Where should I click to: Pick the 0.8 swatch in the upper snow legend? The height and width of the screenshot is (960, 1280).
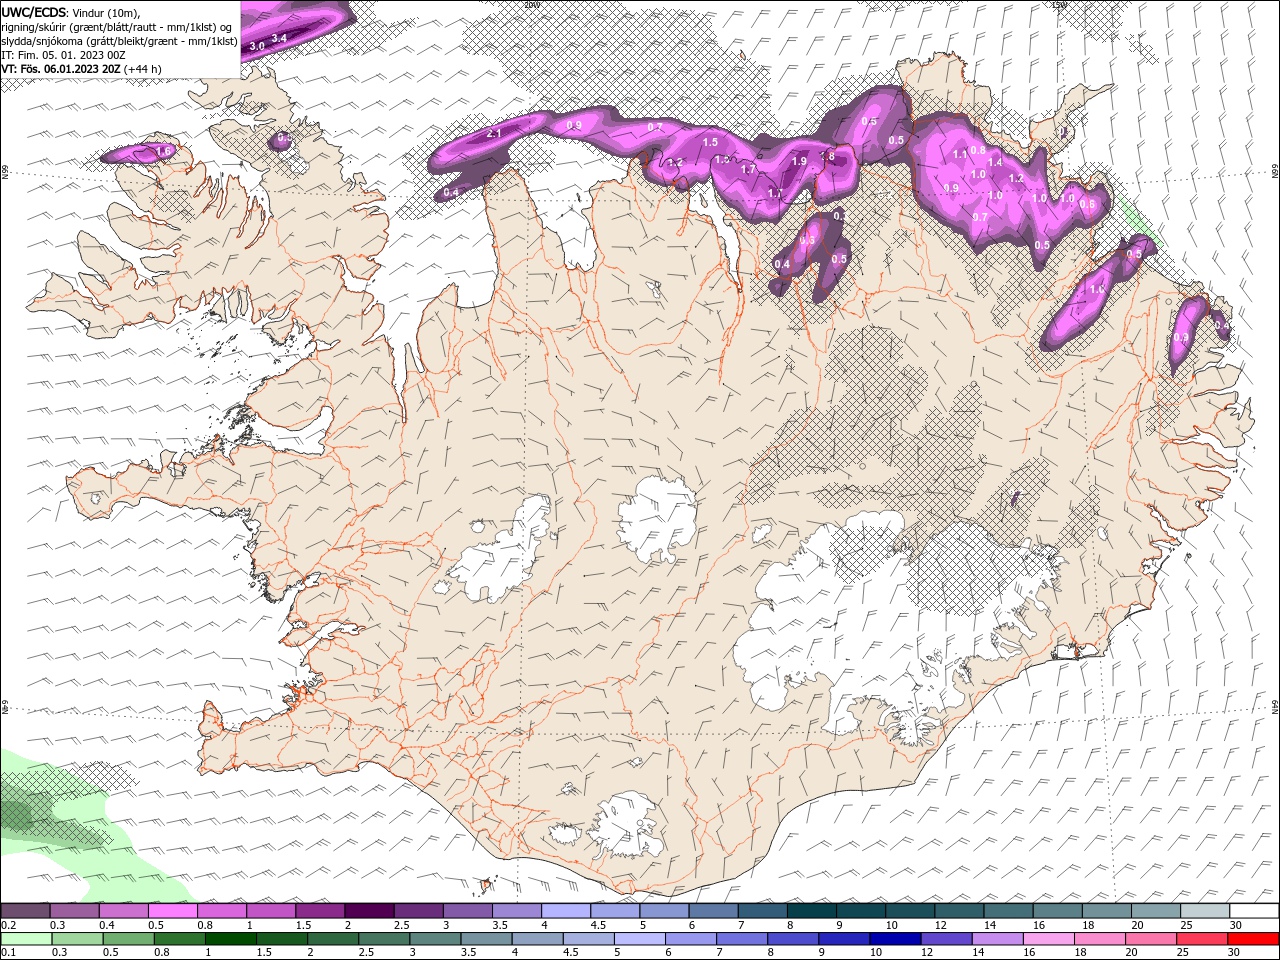point(221,911)
